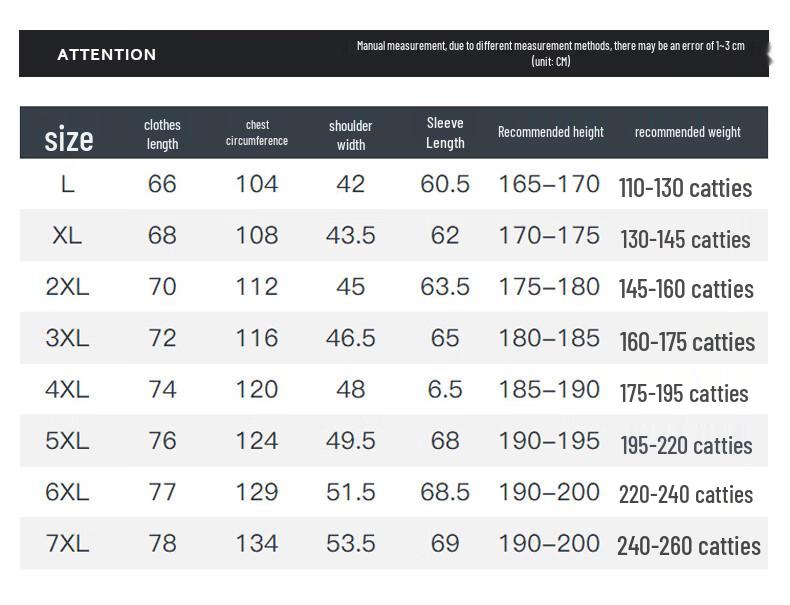Click the 7XL size row label
Viewport: 790px width, 605px height.
67,544
